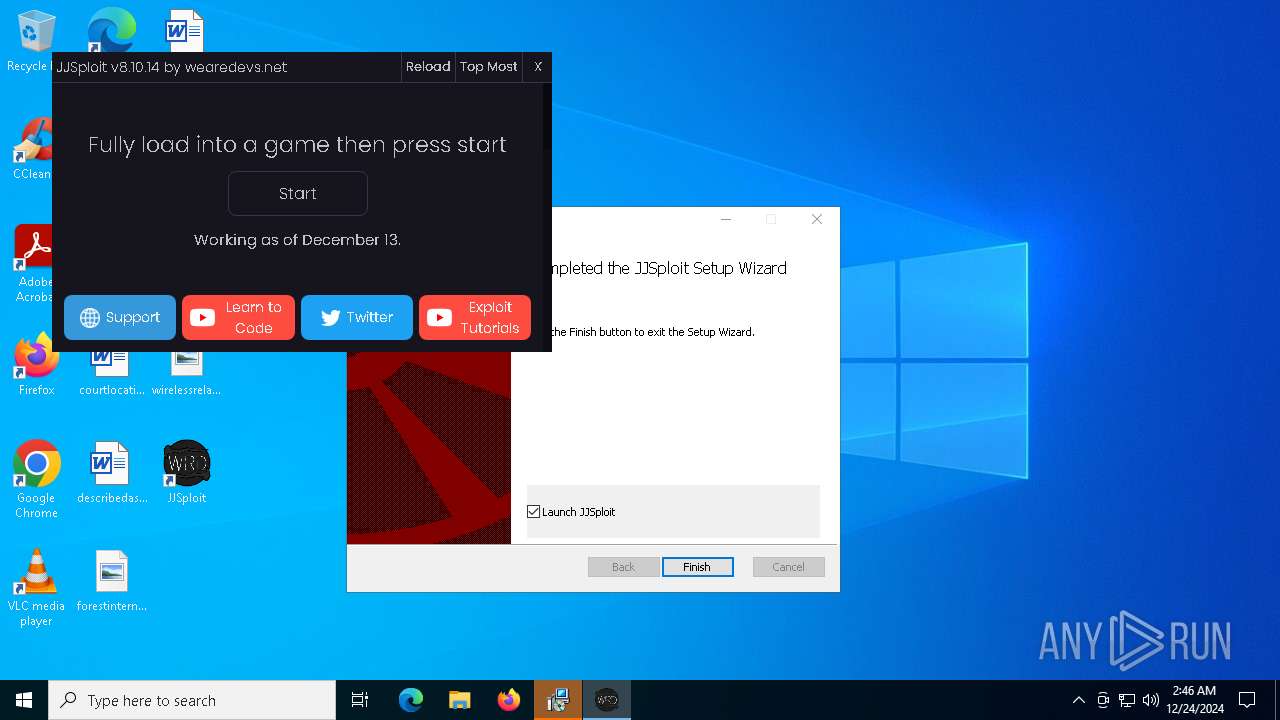
Task: Uncheck the Launch JJSploit checkbox
Action: [534, 512]
